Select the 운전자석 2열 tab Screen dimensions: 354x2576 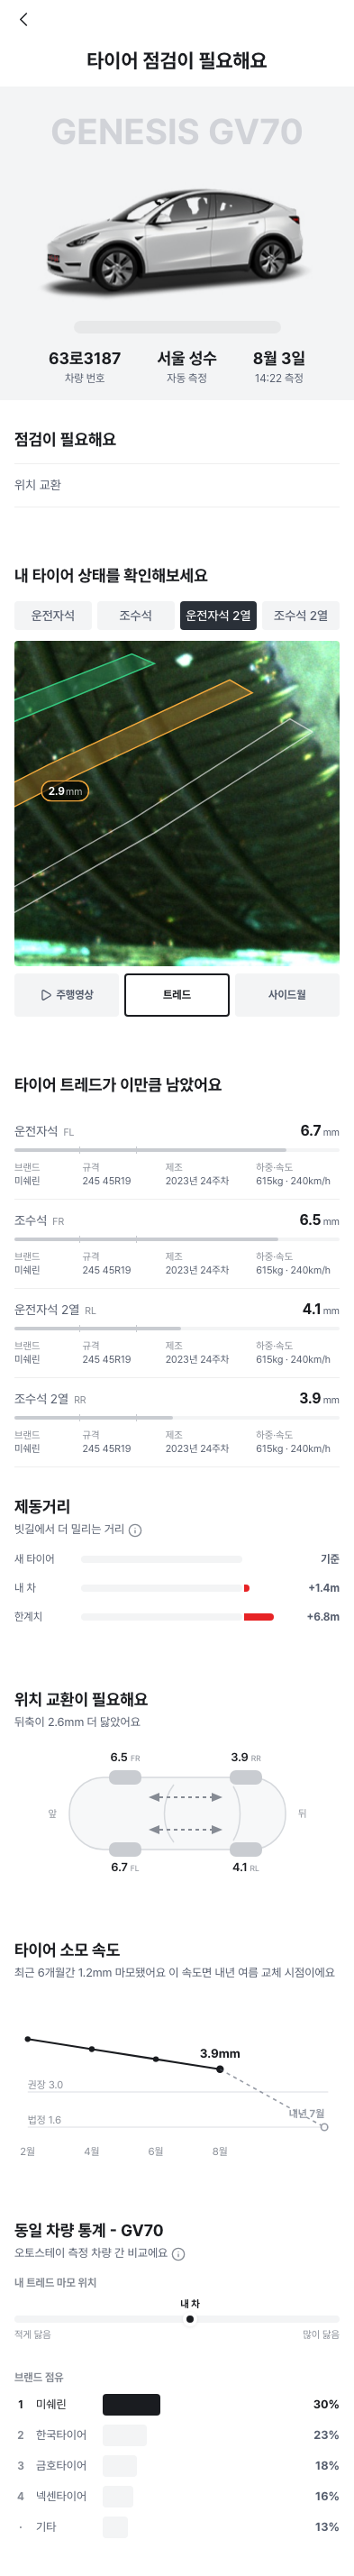click(x=218, y=616)
